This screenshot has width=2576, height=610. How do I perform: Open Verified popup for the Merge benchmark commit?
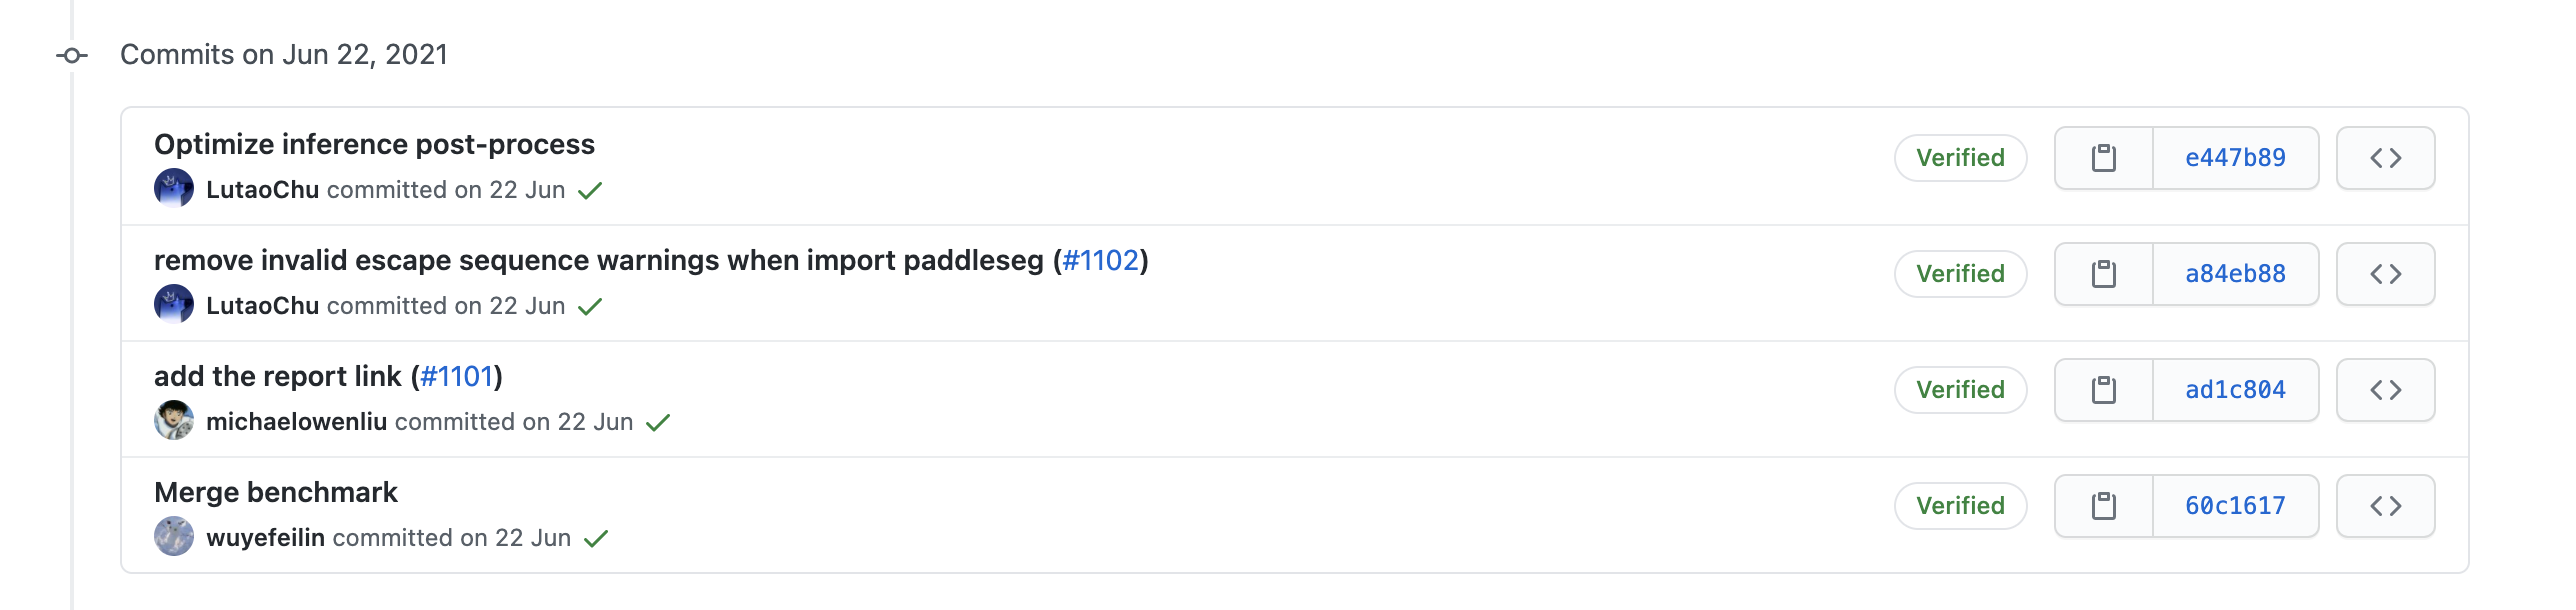(1959, 506)
